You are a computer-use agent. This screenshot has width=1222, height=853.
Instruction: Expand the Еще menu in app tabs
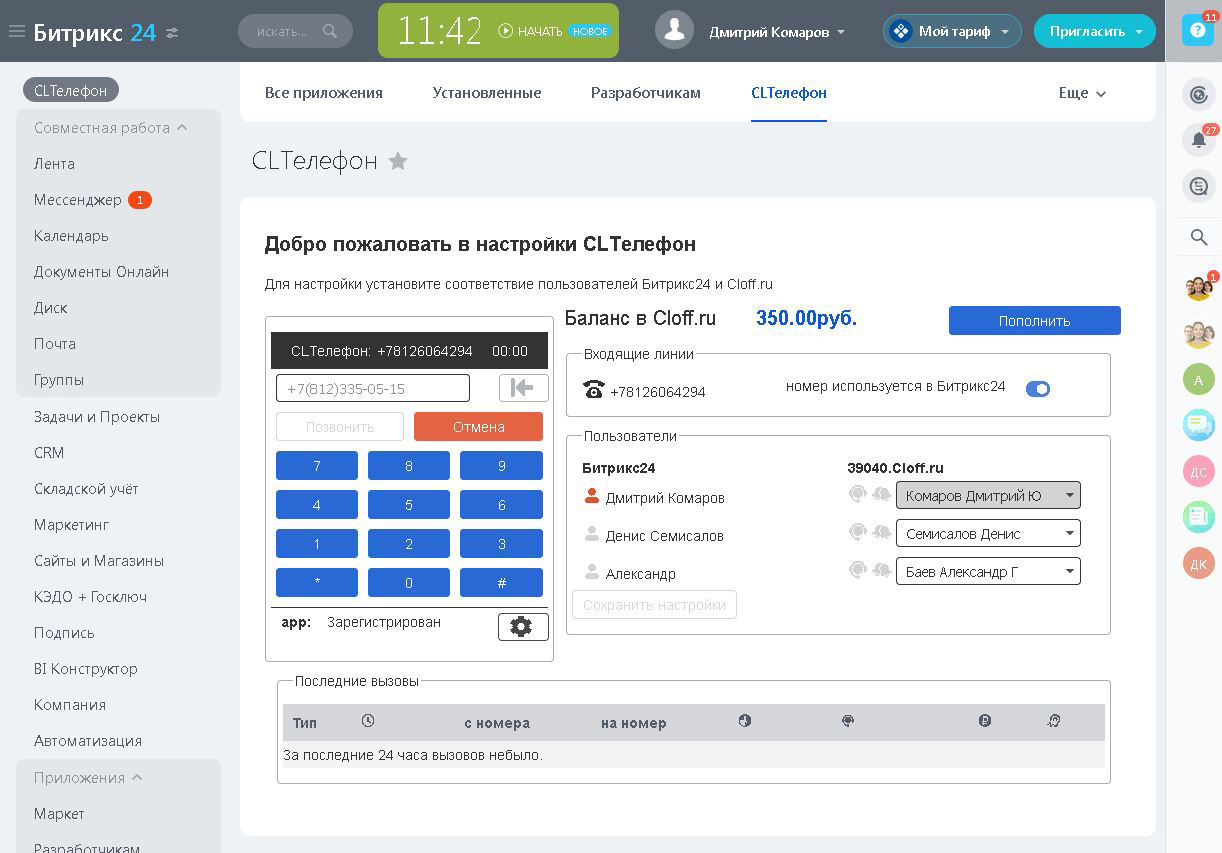[1082, 93]
